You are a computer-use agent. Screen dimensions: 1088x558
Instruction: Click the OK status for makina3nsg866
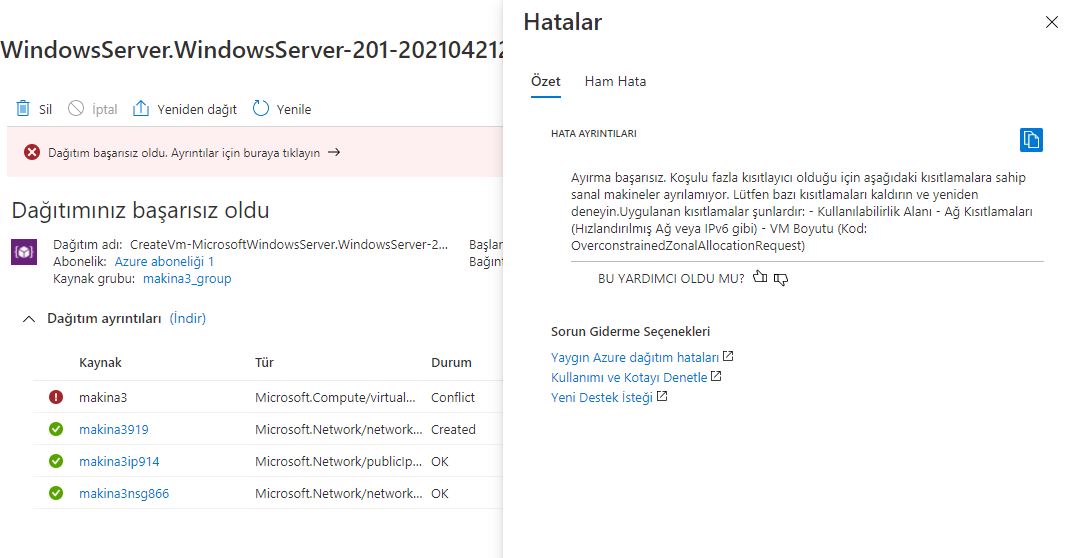[440, 493]
